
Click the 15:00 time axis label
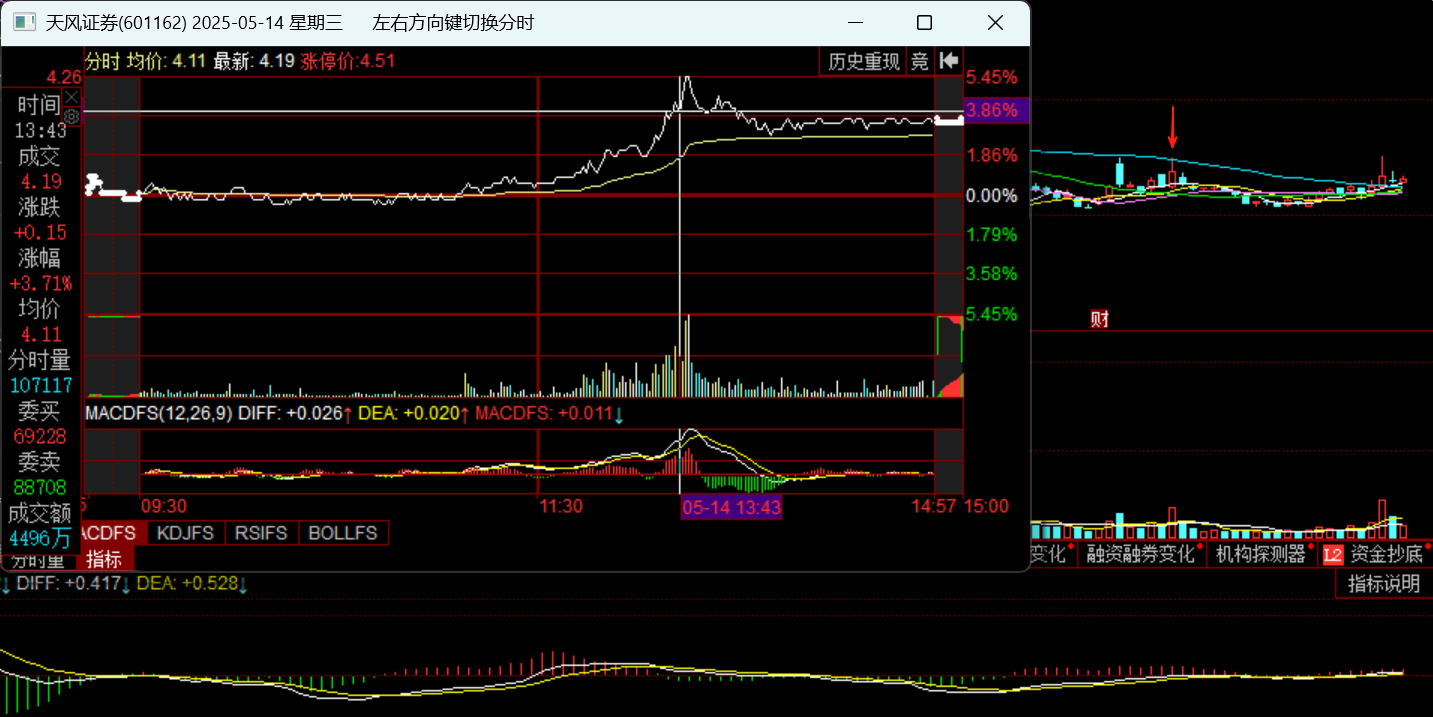987,507
